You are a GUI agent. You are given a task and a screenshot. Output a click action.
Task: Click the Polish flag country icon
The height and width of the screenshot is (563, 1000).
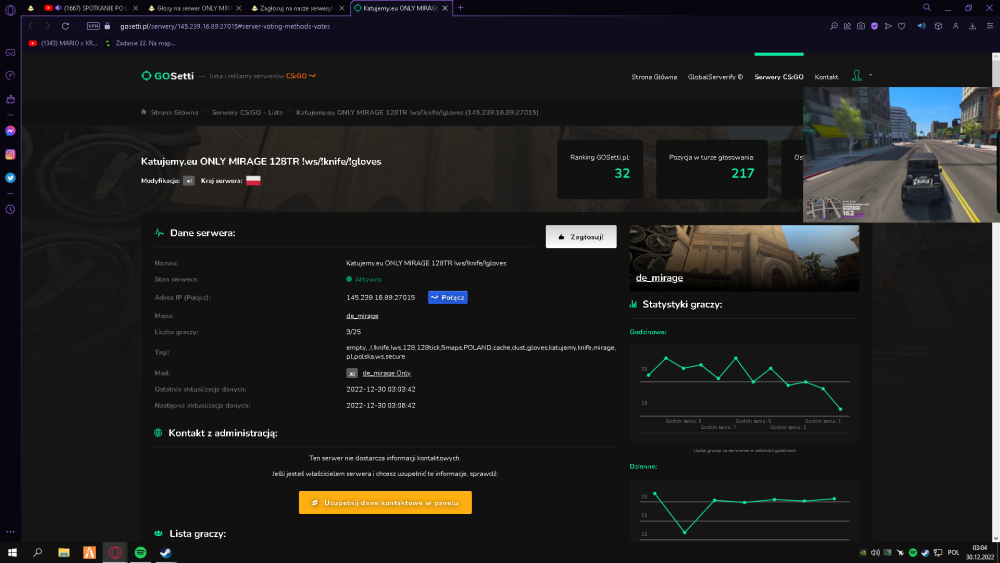(253, 180)
